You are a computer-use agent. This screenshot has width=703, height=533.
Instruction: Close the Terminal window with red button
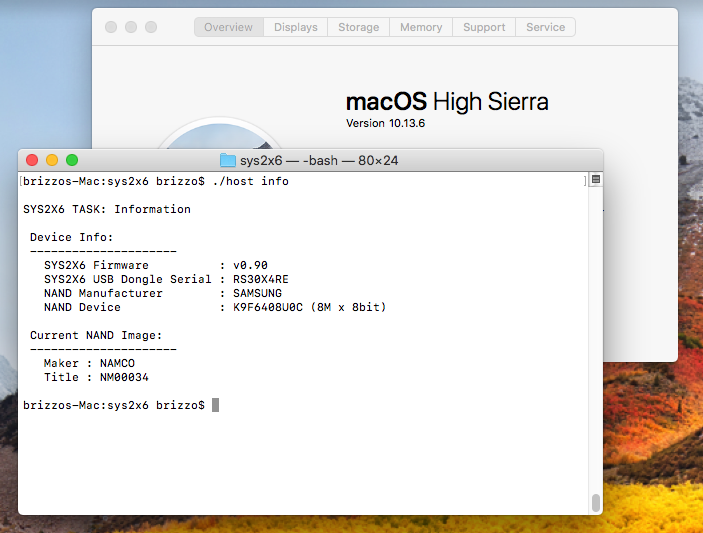(32, 160)
